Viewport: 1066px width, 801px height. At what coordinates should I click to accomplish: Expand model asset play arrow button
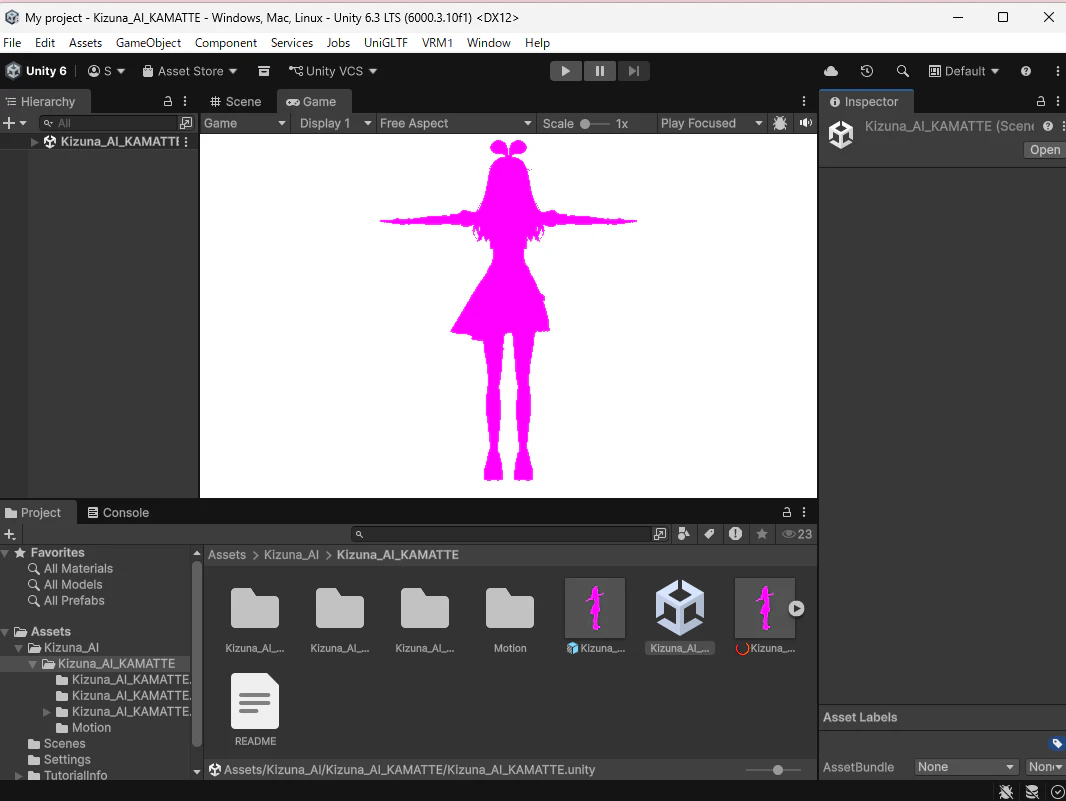pyautogui.click(x=796, y=609)
